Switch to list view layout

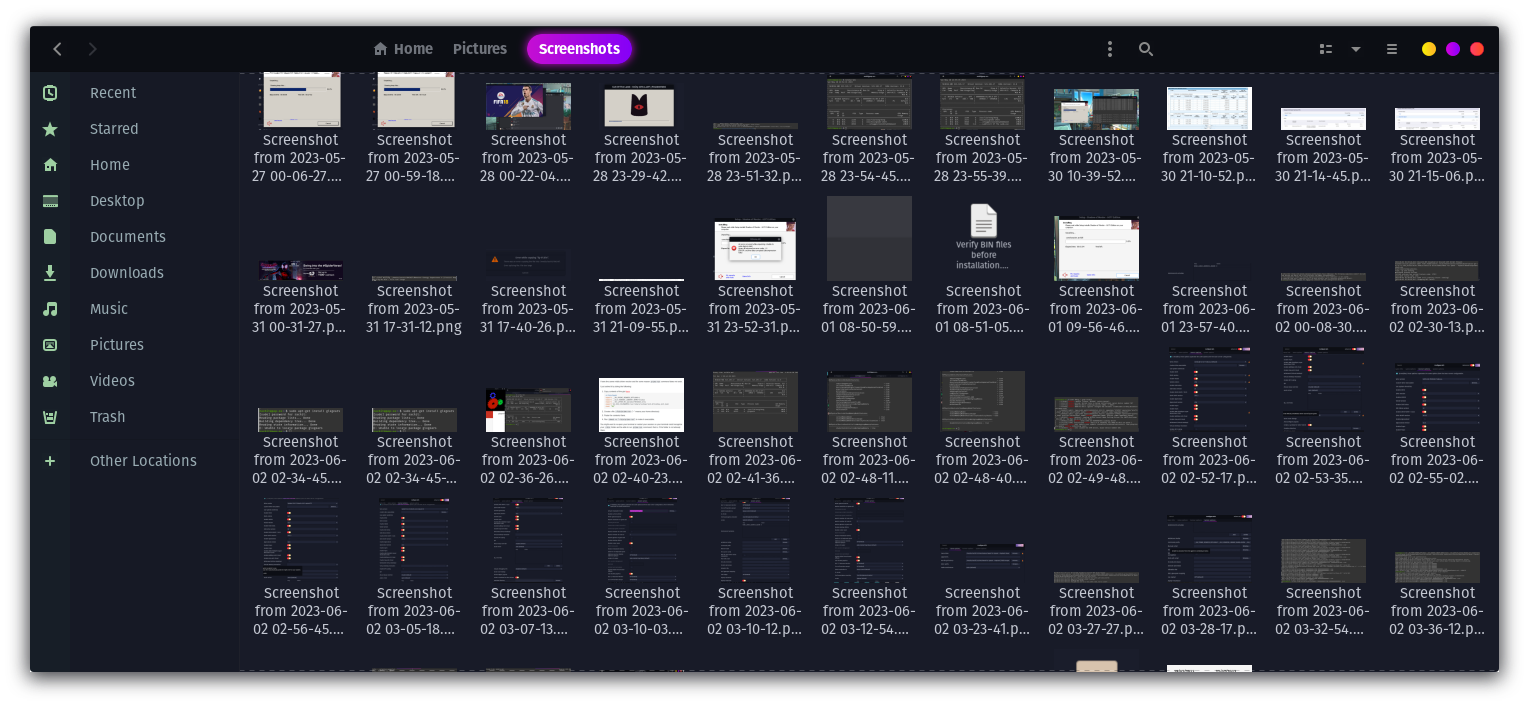click(x=1325, y=49)
